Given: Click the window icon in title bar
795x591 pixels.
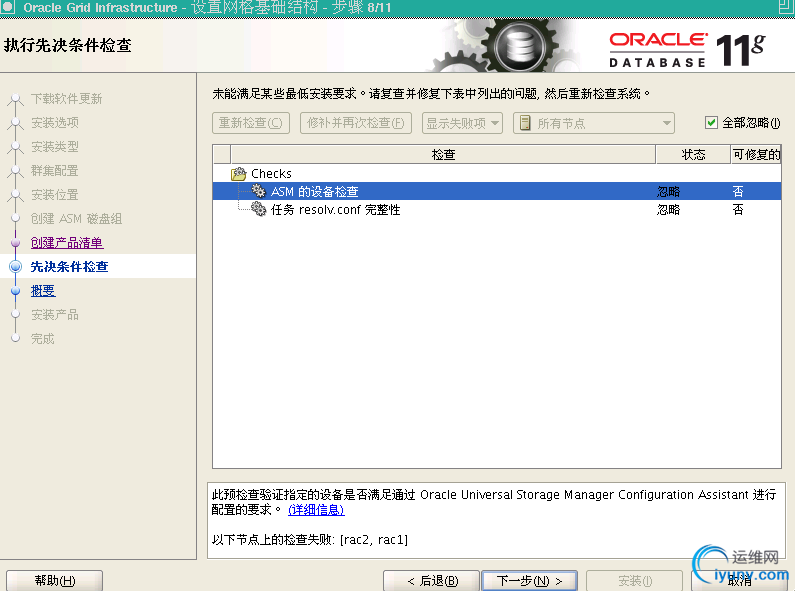Looking at the screenshot, I should [x=7, y=7].
